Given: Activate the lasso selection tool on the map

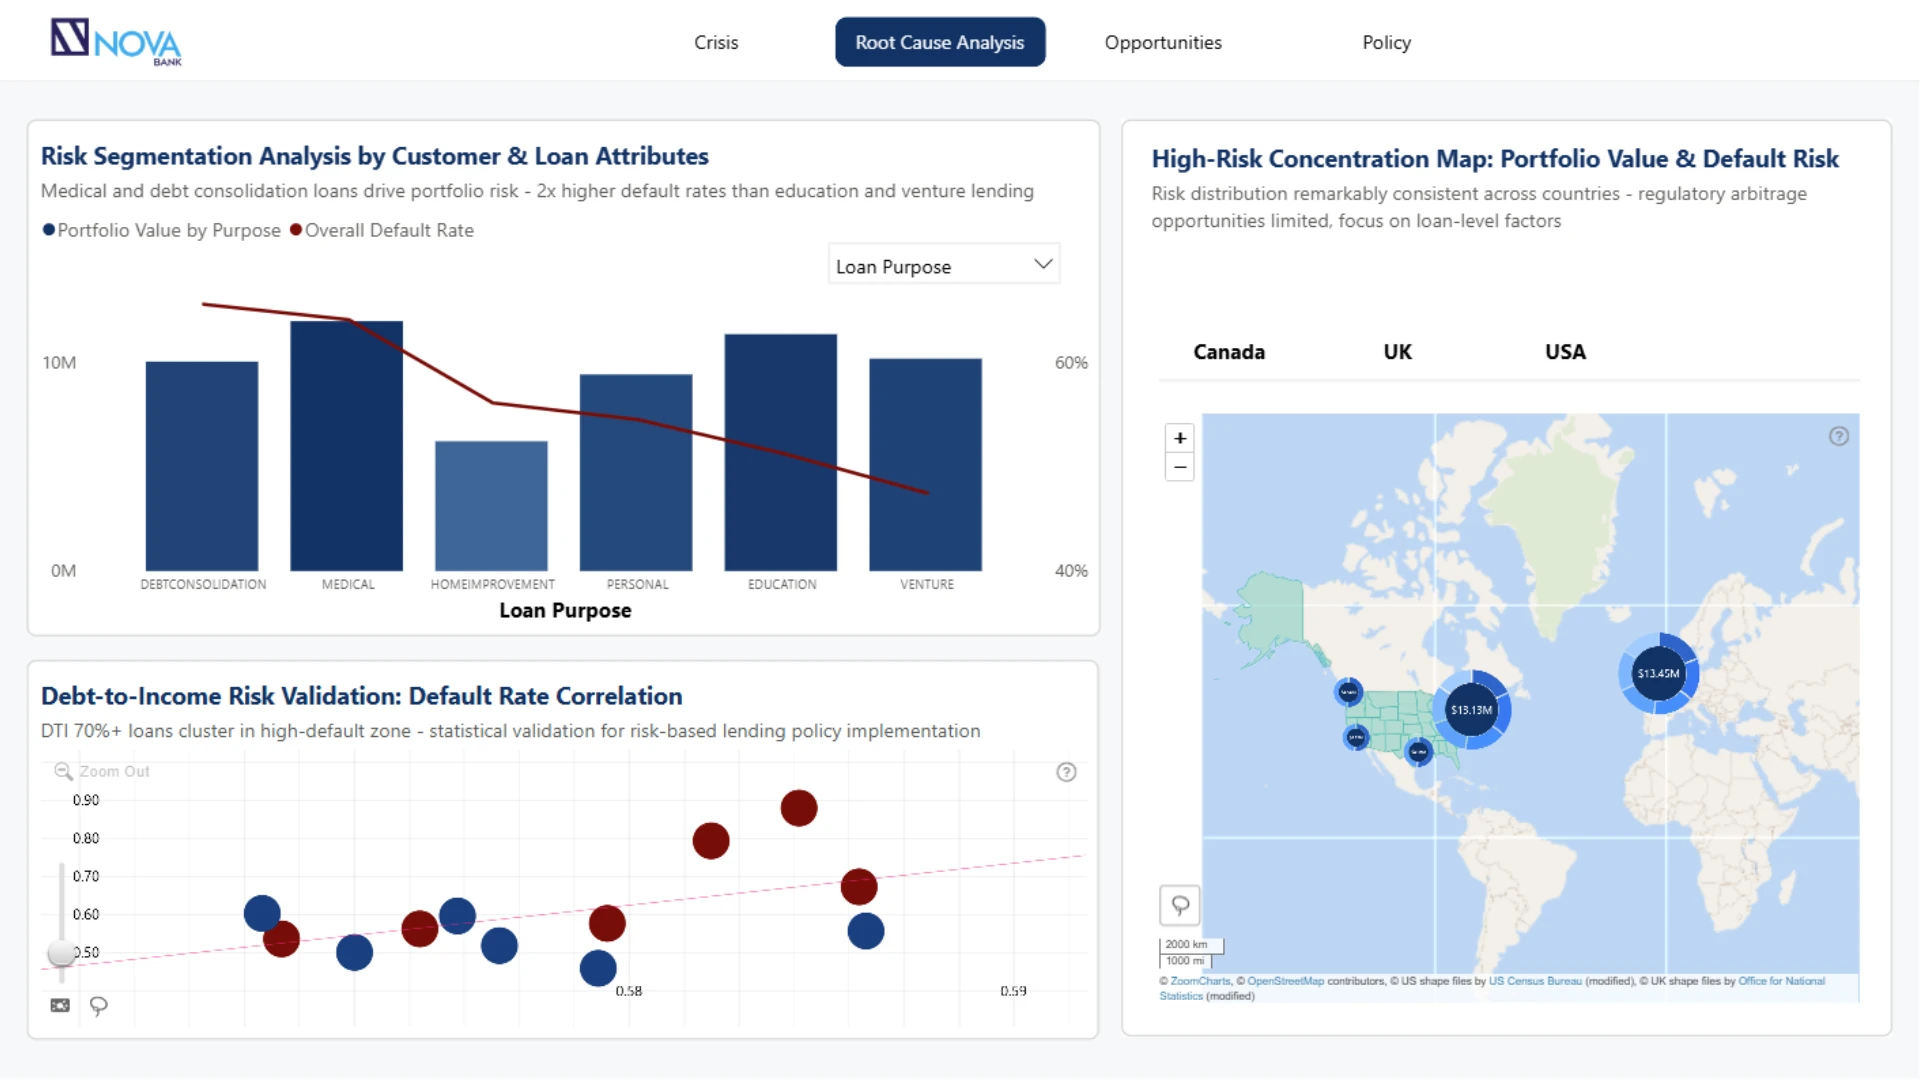Looking at the screenshot, I should tap(1180, 905).
